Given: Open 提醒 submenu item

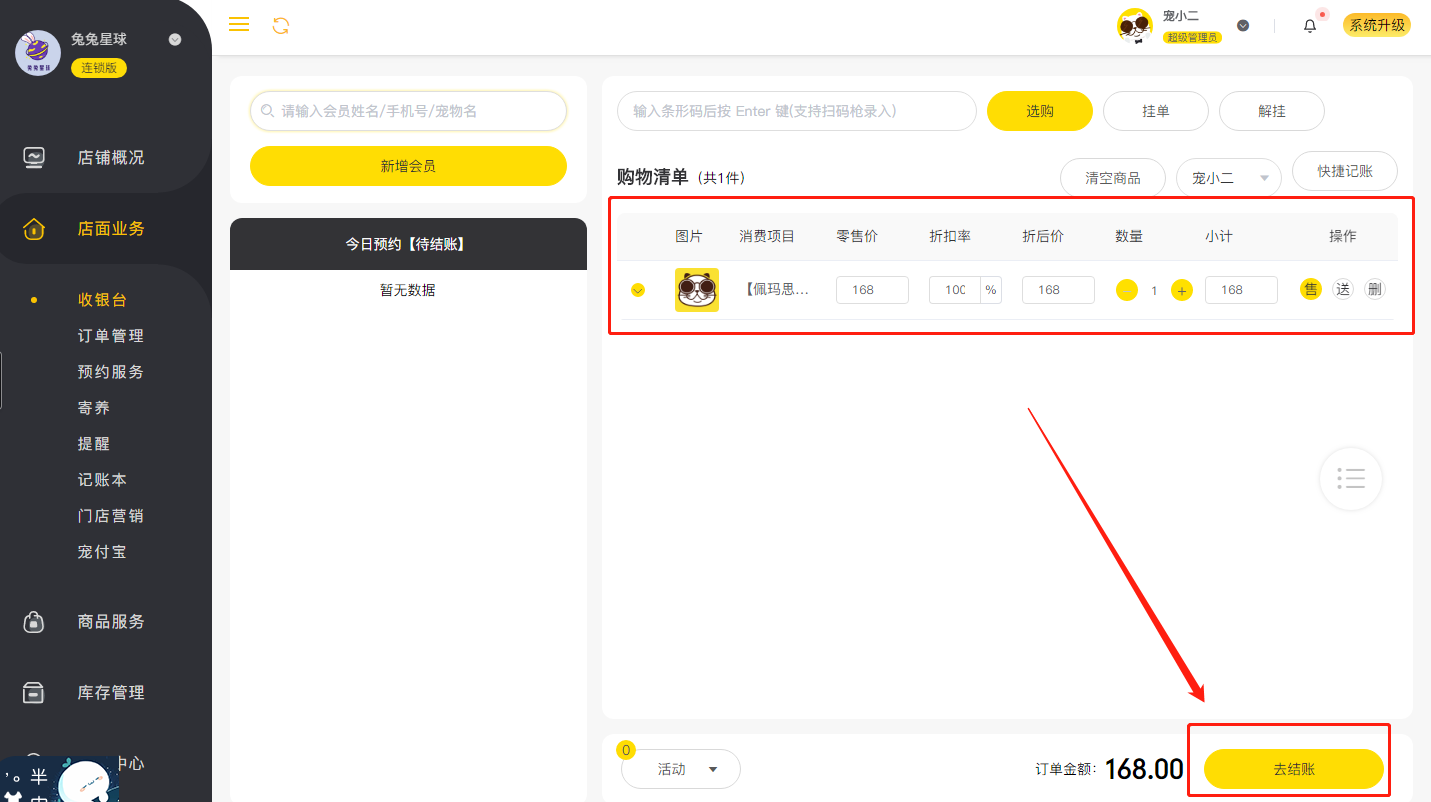Looking at the screenshot, I should pyautogui.click(x=94, y=444).
